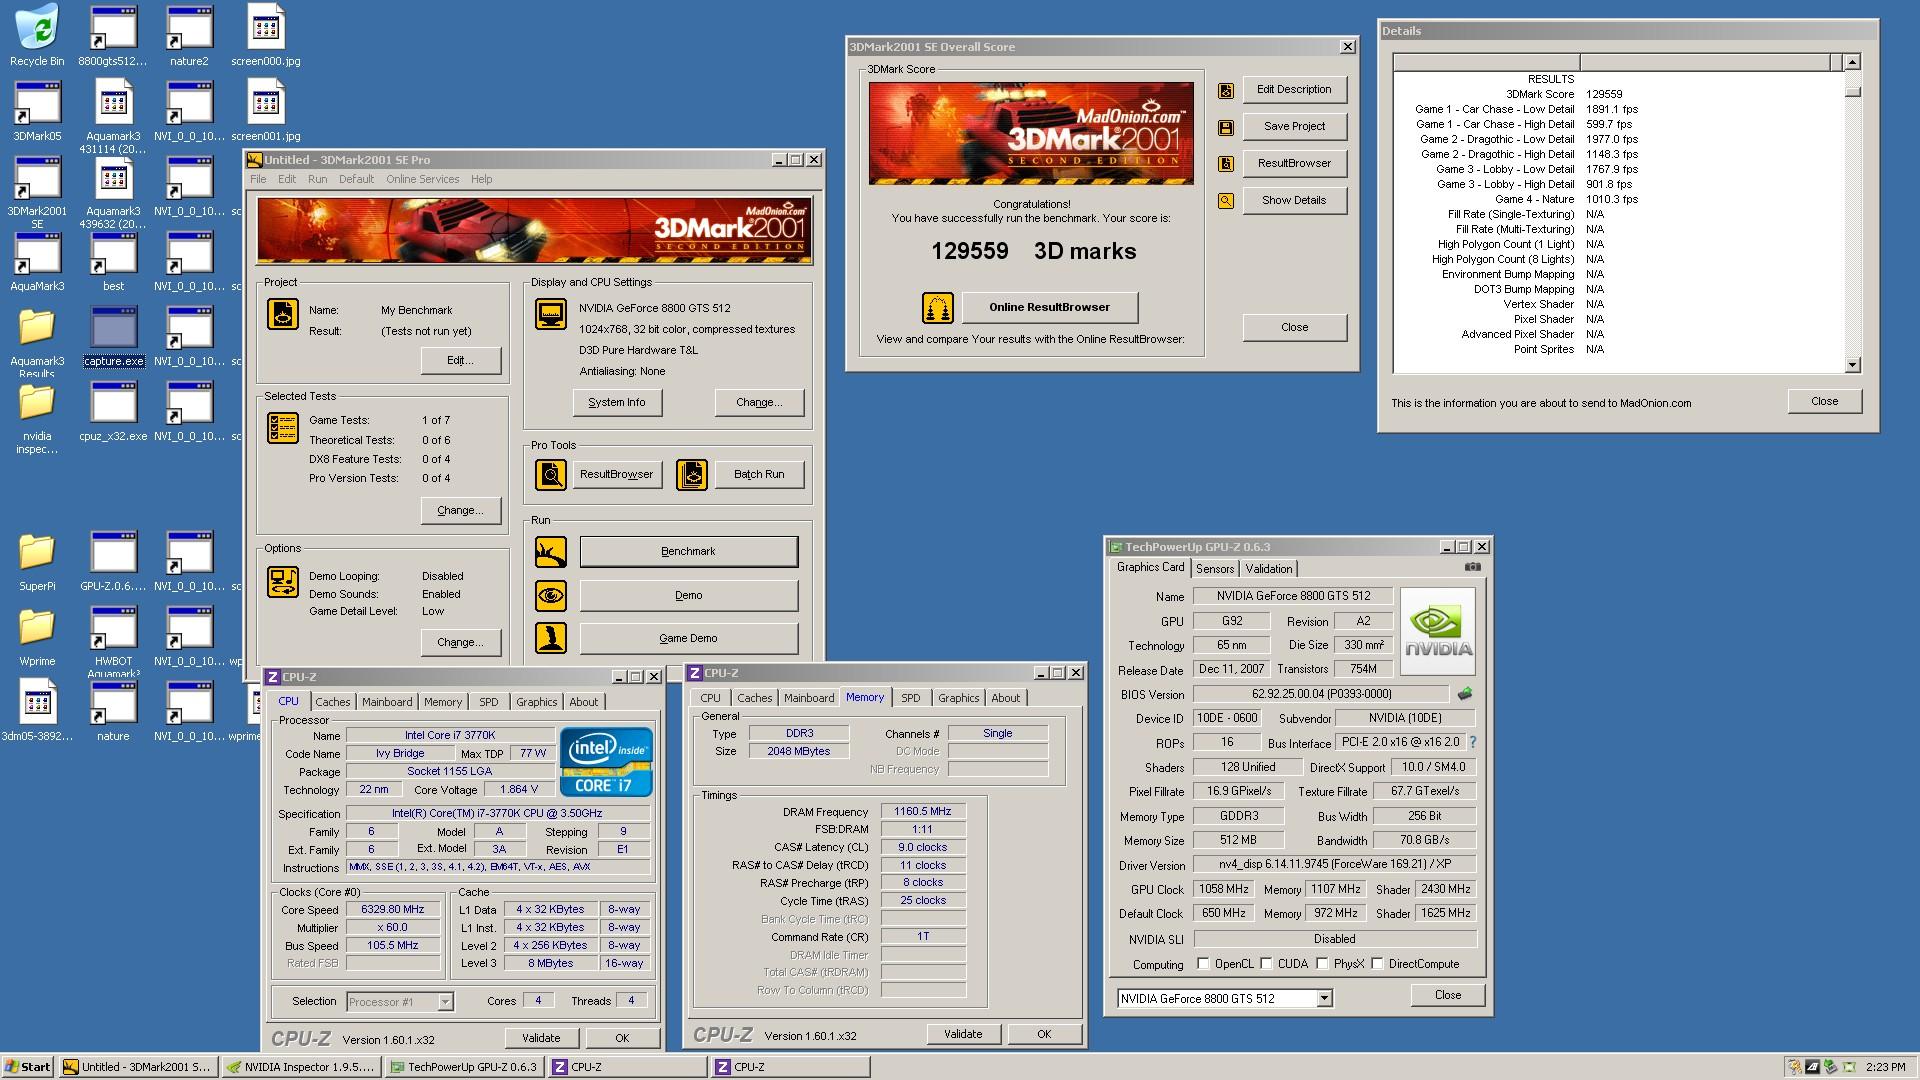Screen dimensions: 1920x1080
Task: Open the GPU selection dropdown in GPU-Z
Action: [x=1324, y=998]
